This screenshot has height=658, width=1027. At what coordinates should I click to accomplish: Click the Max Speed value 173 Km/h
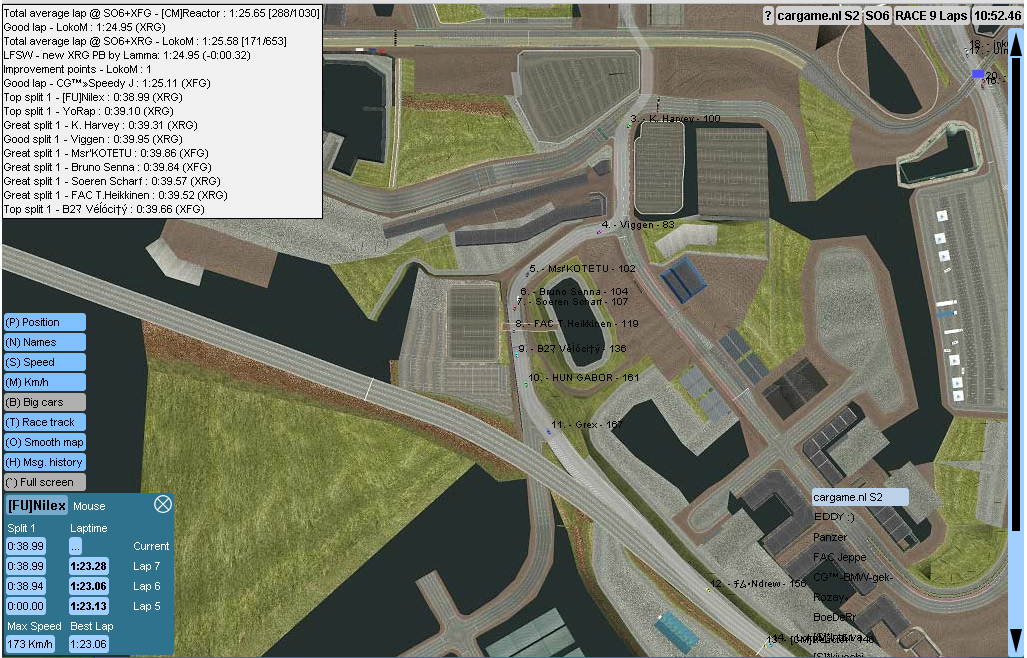(x=30, y=644)
